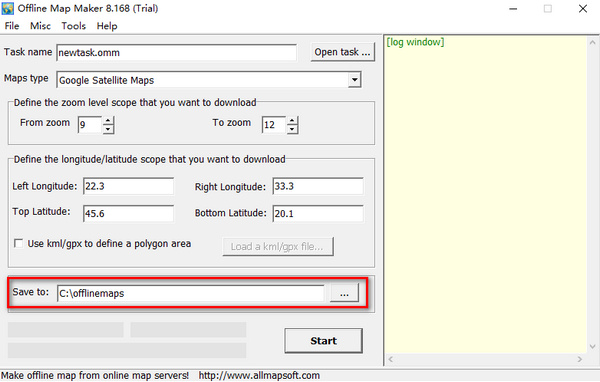This screenshot has width=600, height=382.
Task: Expand the Maps type dropdown
Action: [x=355, y=80]
